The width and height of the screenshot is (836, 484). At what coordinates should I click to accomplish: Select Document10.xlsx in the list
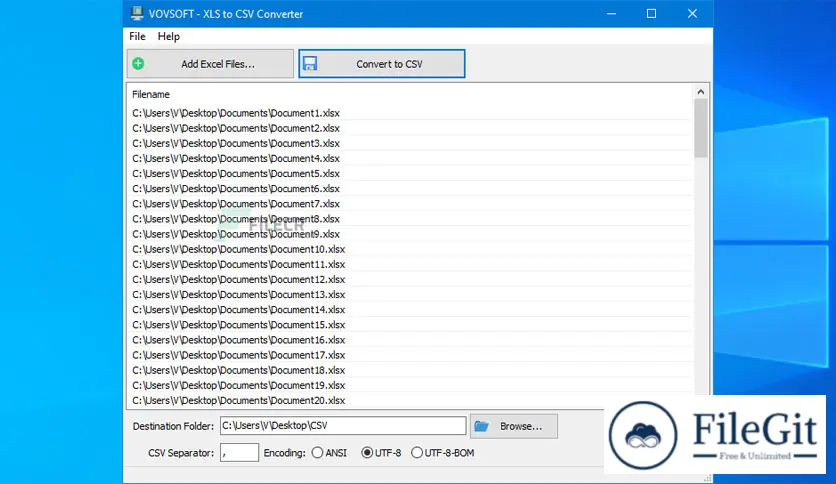coord(238,249)
